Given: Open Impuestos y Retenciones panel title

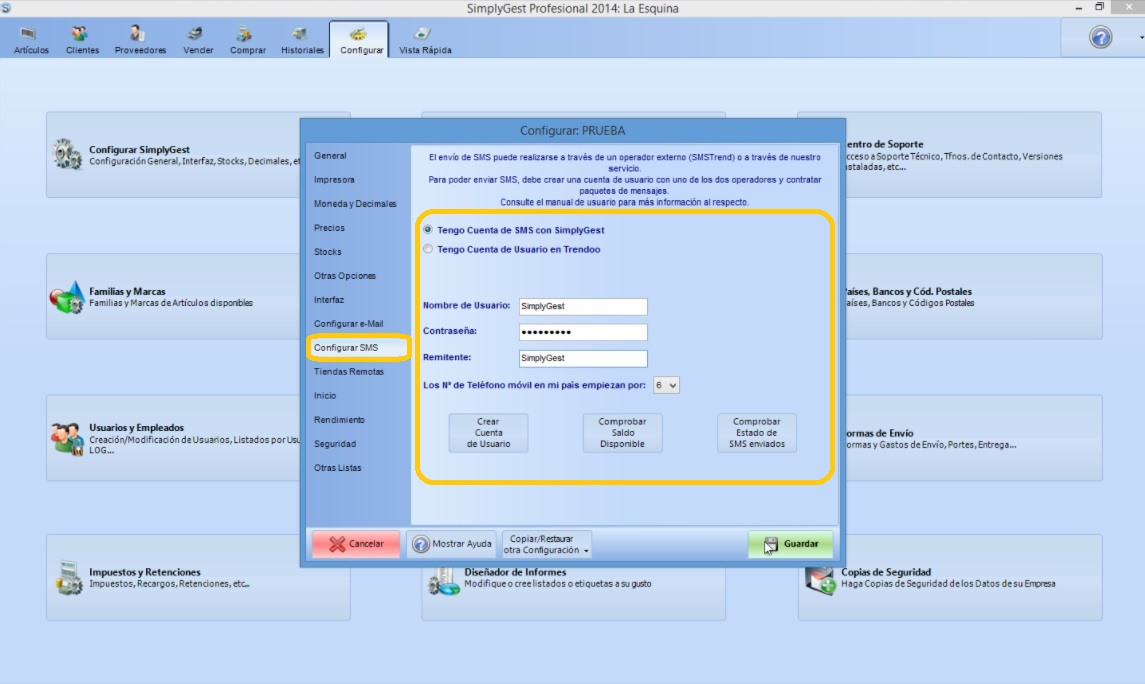Looking at the screenshot, I should [x=145, y=572].
